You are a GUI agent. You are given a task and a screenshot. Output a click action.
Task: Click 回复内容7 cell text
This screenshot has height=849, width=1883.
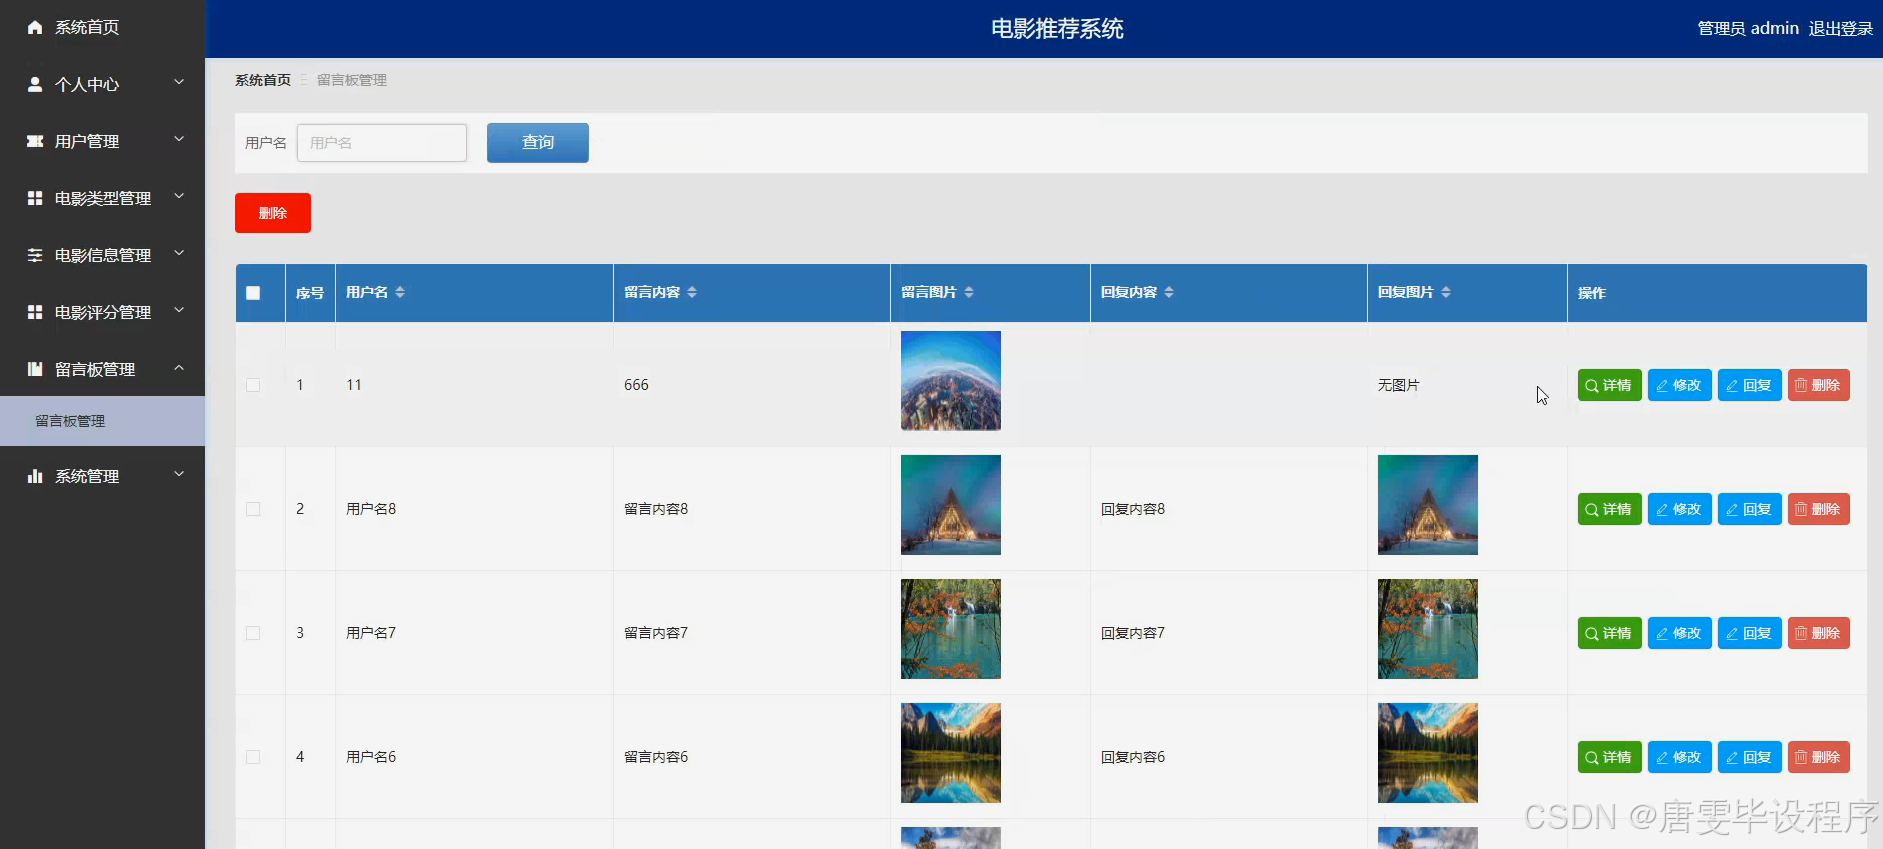click(1133, 633)
